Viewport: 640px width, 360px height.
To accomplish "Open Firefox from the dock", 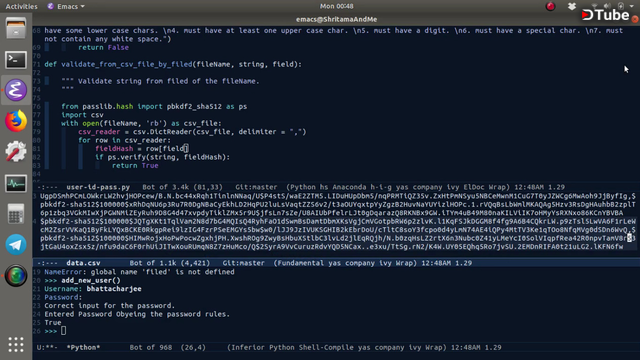I will [x=16, y=121].
